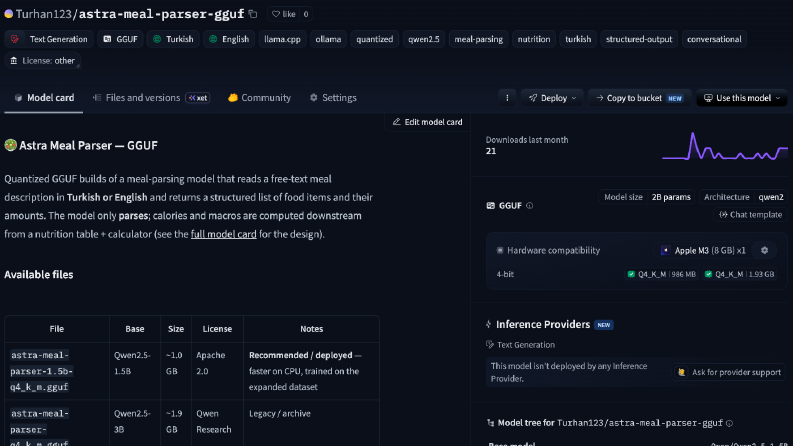
Task: Click the model tree info icon
Action: (729, 423)
